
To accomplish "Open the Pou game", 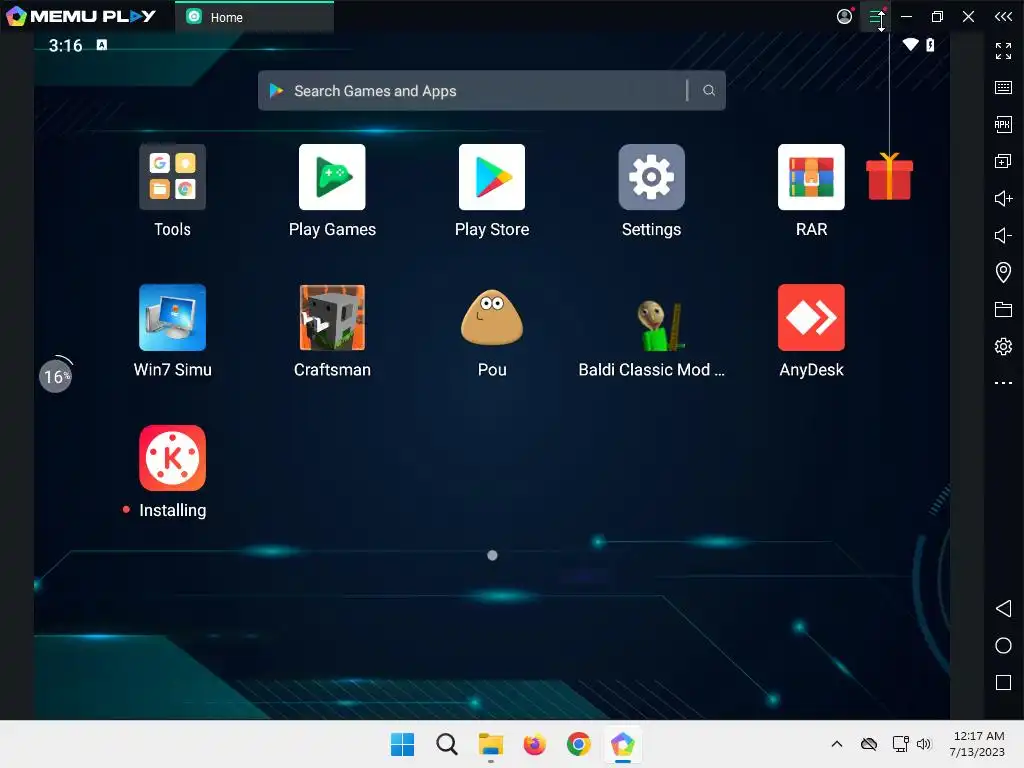I will 492,317.
